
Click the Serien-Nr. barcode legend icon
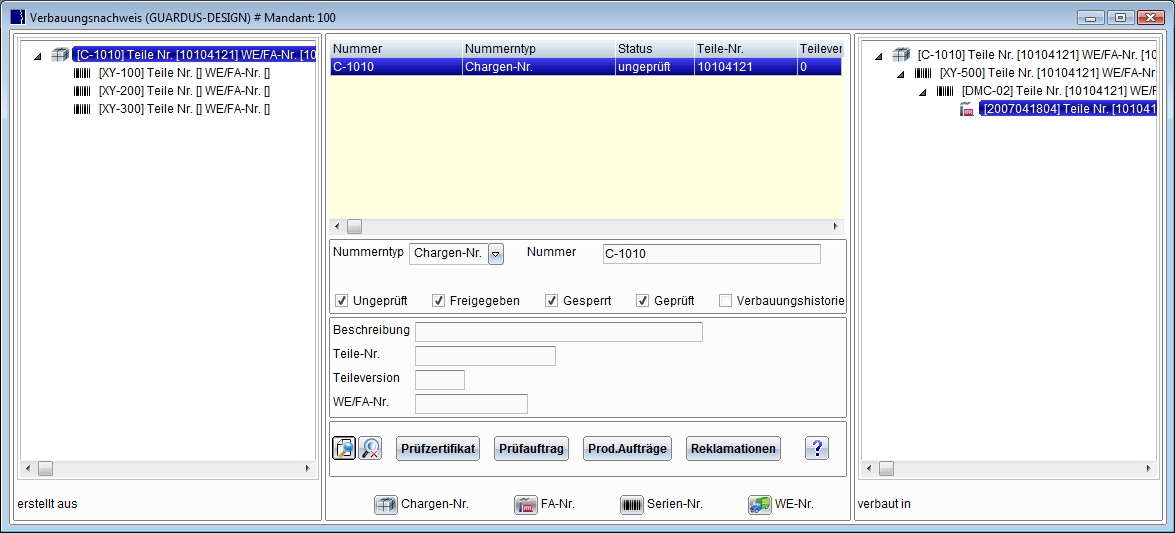pyautogui.click(x=632, y=505)
